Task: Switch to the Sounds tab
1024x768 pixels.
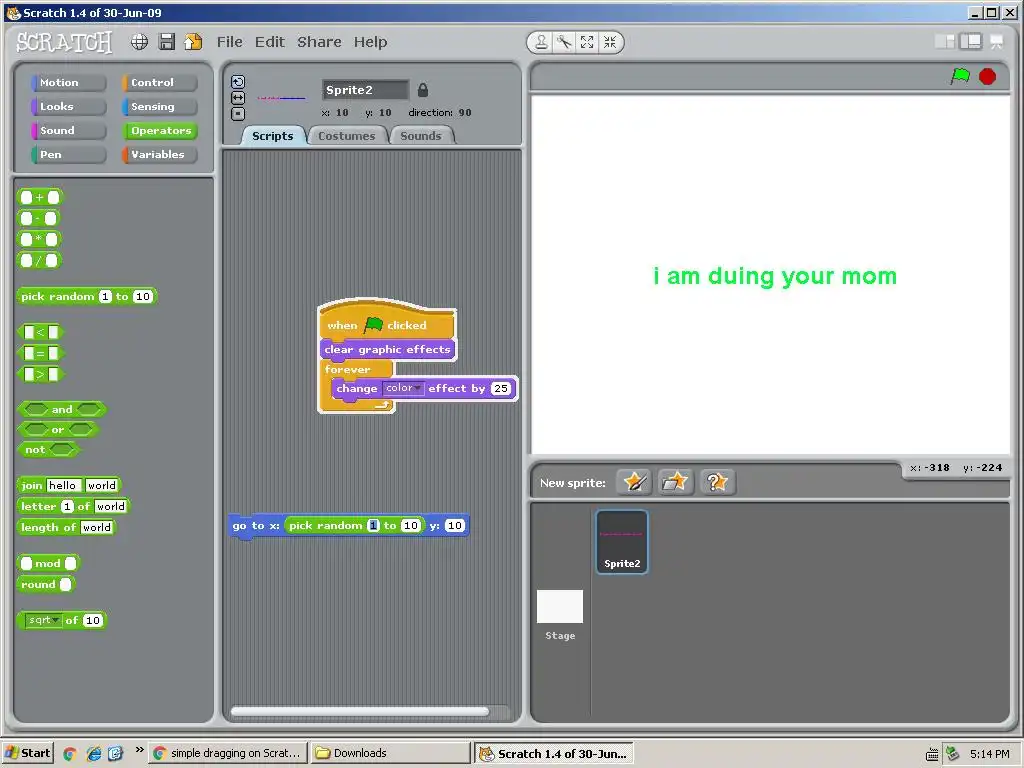Action: 421,136
